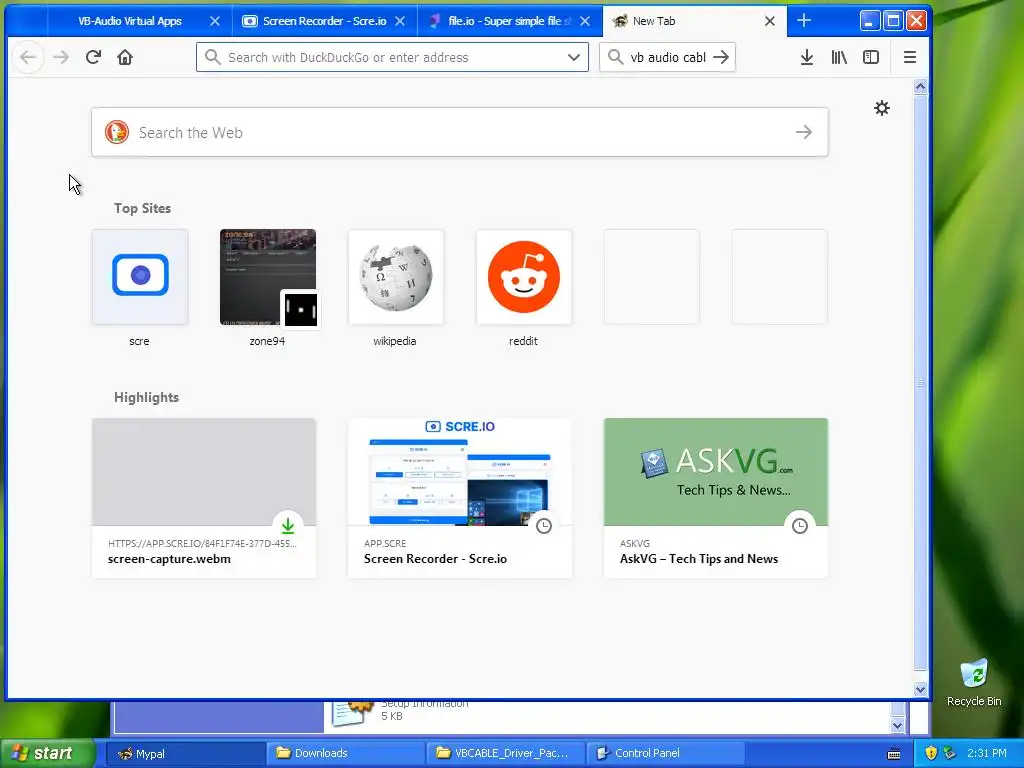Viewport: 1024px width, 768px height.
Task: Open the scre top site tile
Action: (140, 277)
